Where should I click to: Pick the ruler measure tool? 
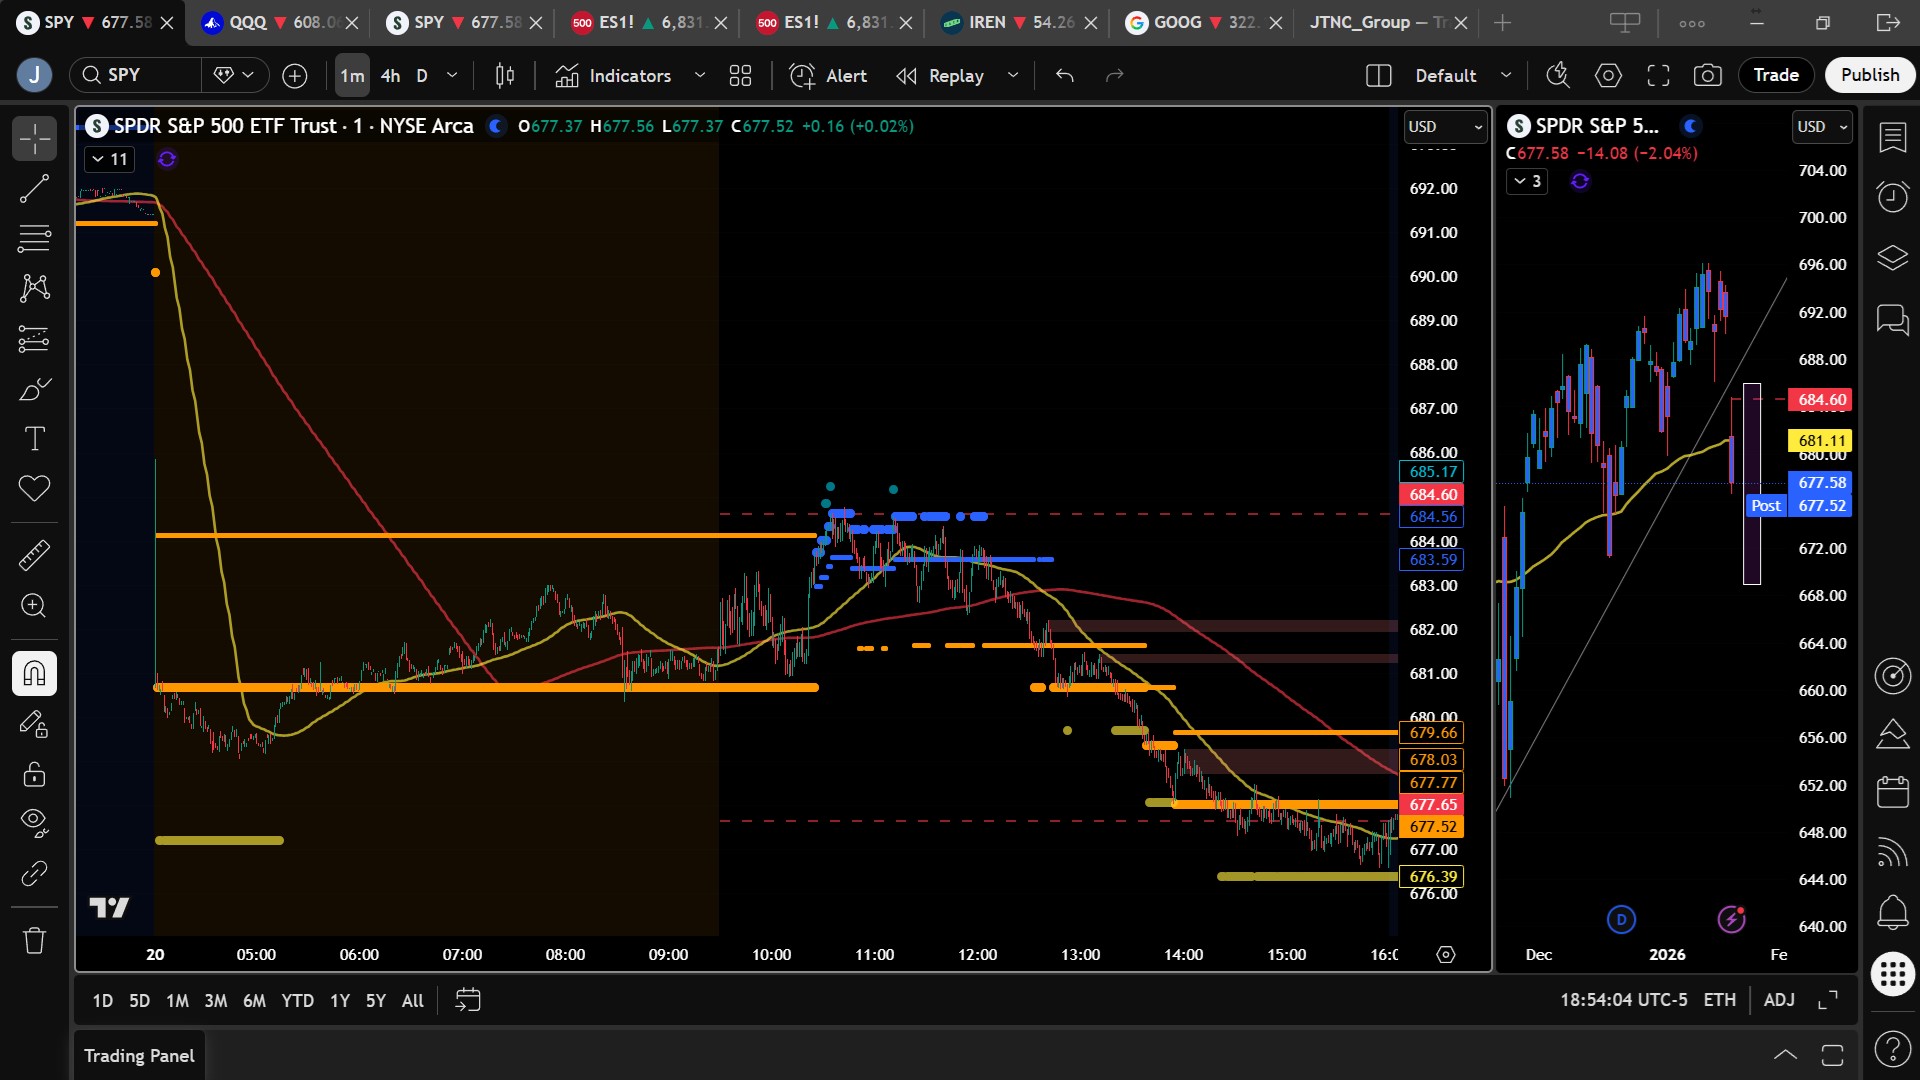[34, 555]
